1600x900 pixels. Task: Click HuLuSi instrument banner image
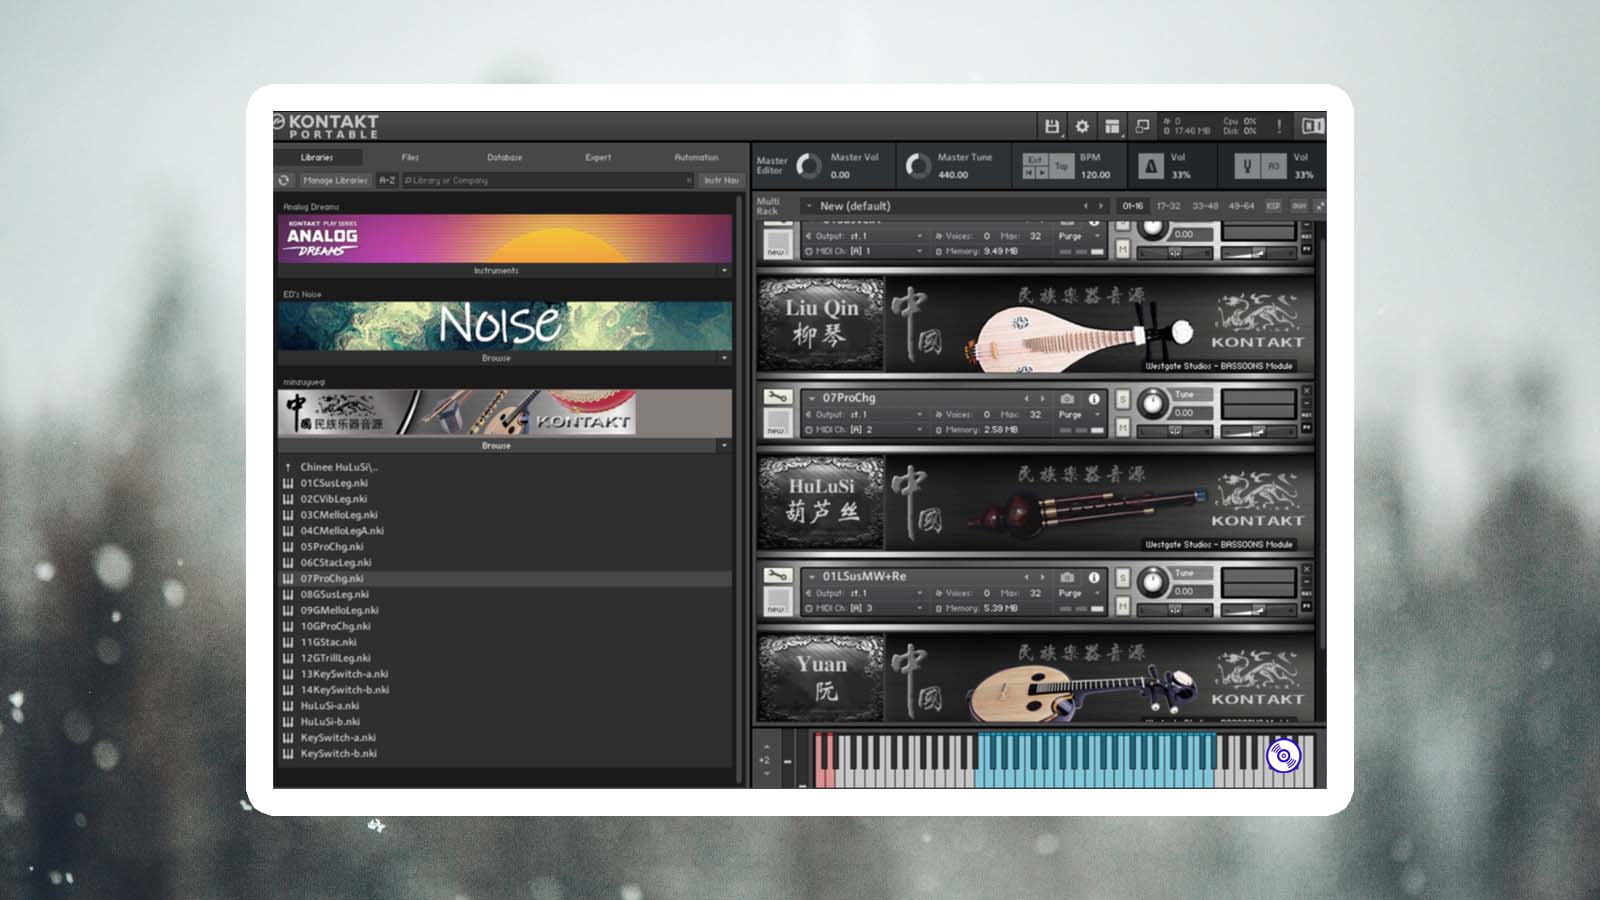click(1035, 503)
